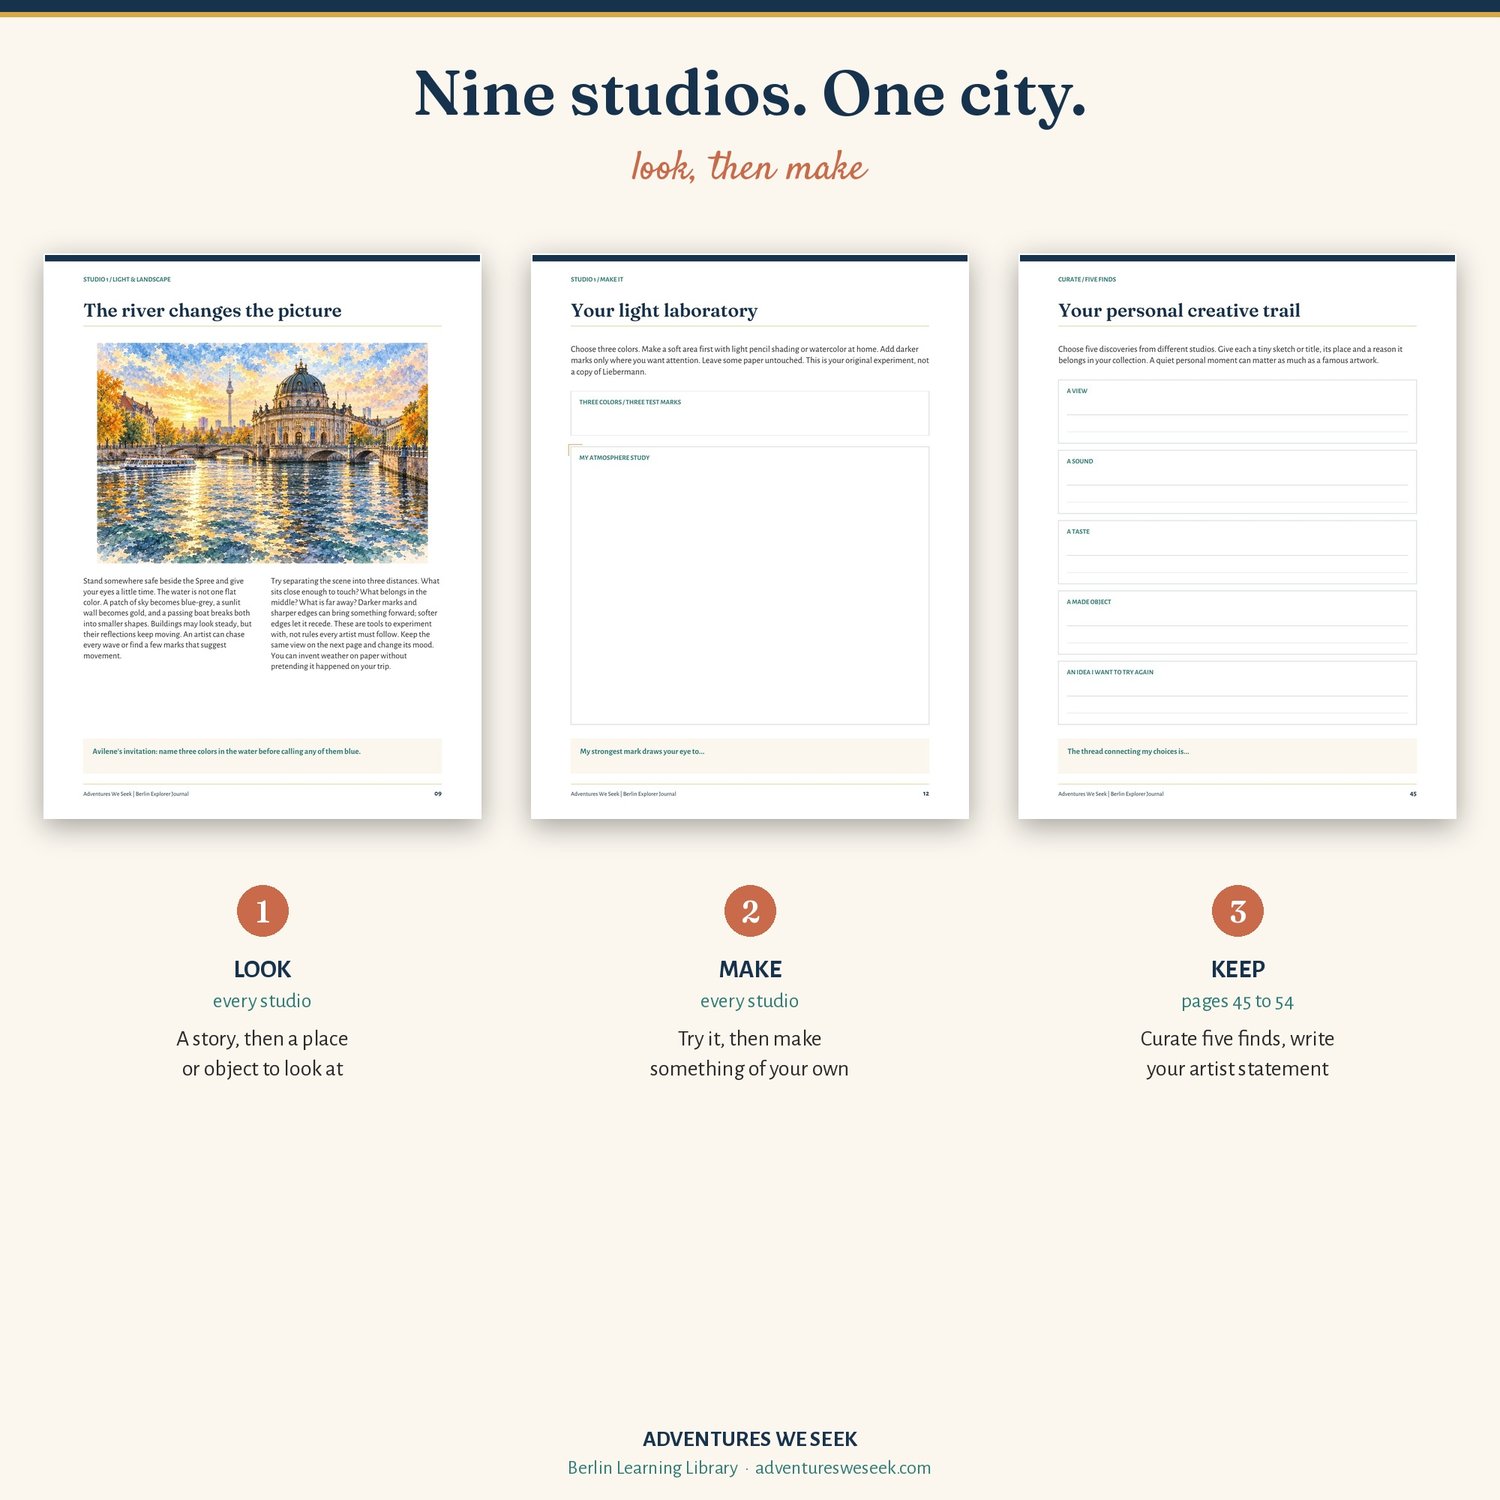This screenshot has width=1500, height=1500.
Task: Click the number 1 circle badge
Action: click(x=262, y=911)
